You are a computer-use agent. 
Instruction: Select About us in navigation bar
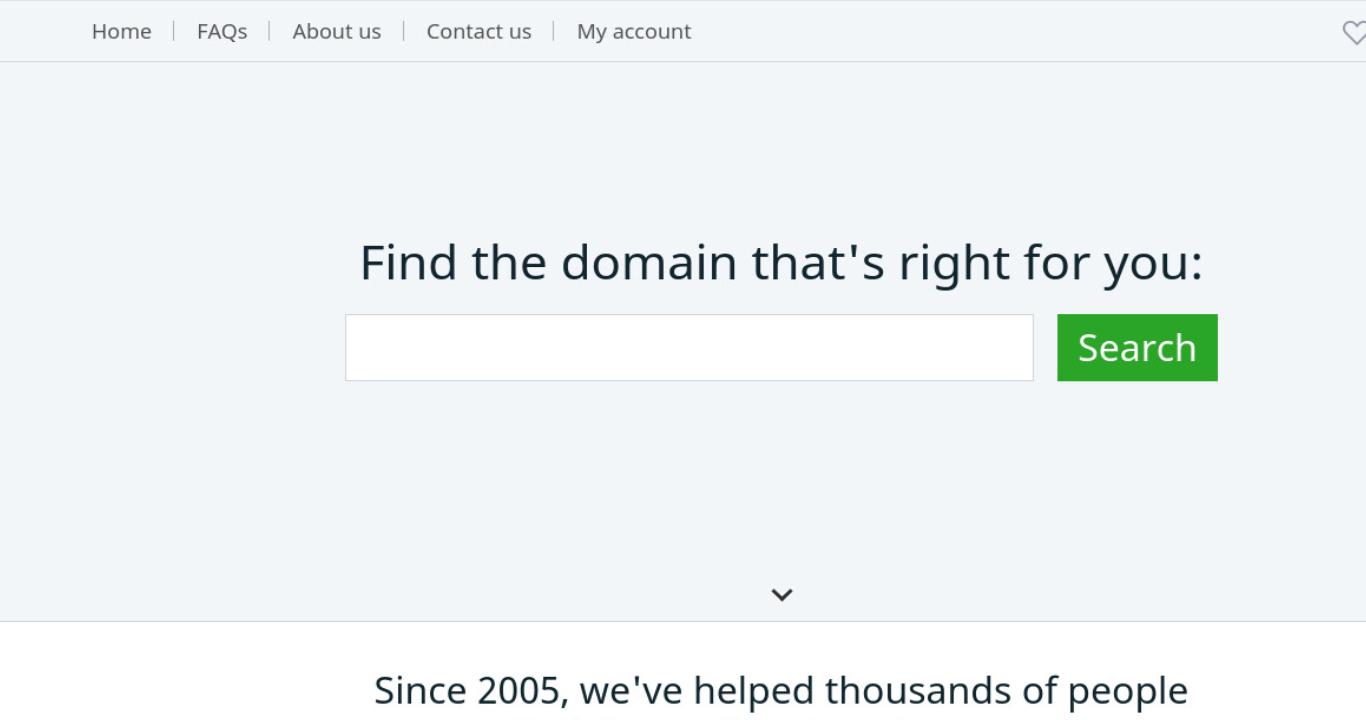point(337,32)
